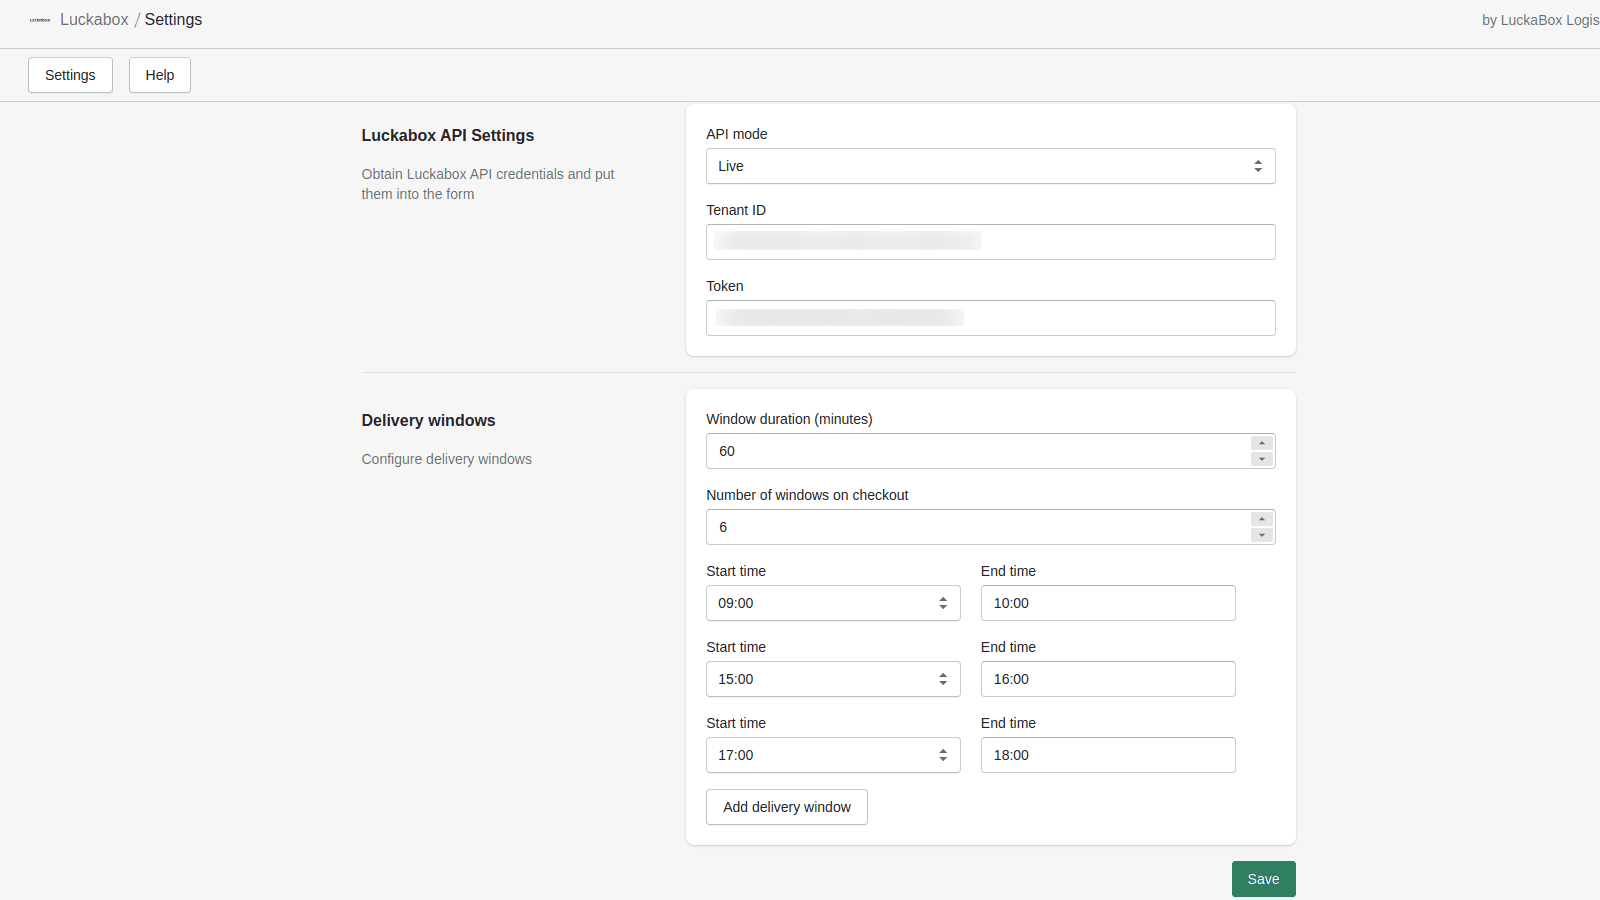The width and height of the screenshot is (1600, 900).
Task: Click the Save button
Action: pos(1263,879)
